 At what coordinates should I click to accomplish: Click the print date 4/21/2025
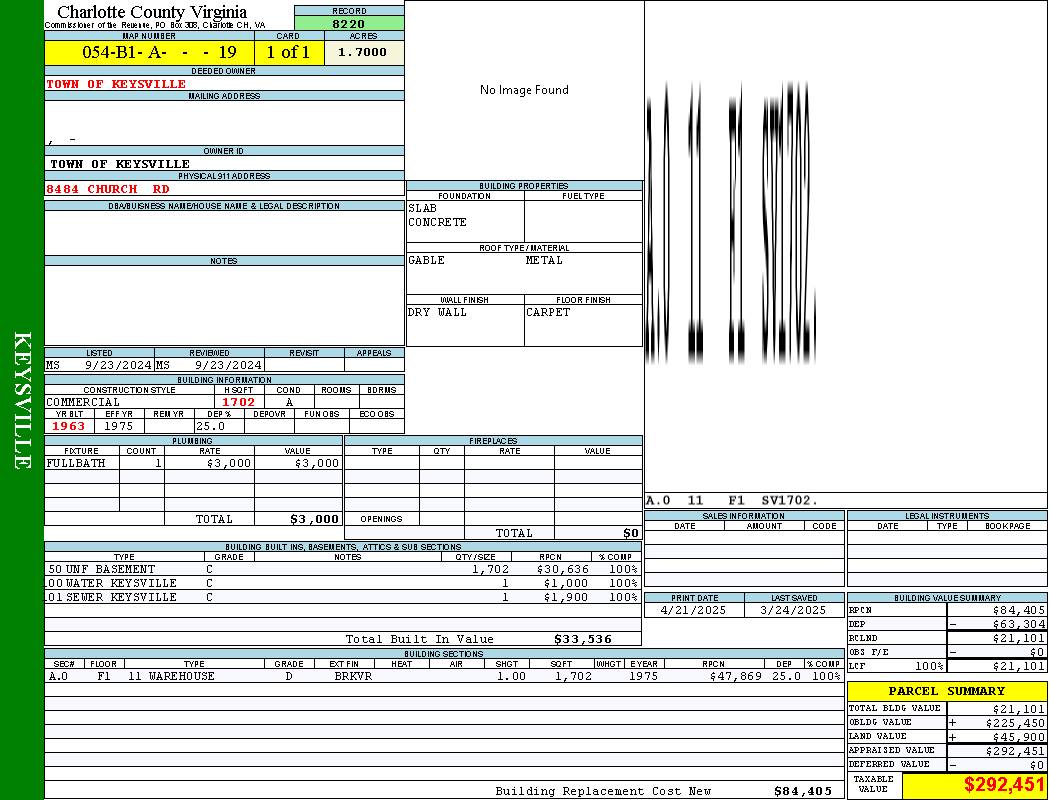click(693, 610)
